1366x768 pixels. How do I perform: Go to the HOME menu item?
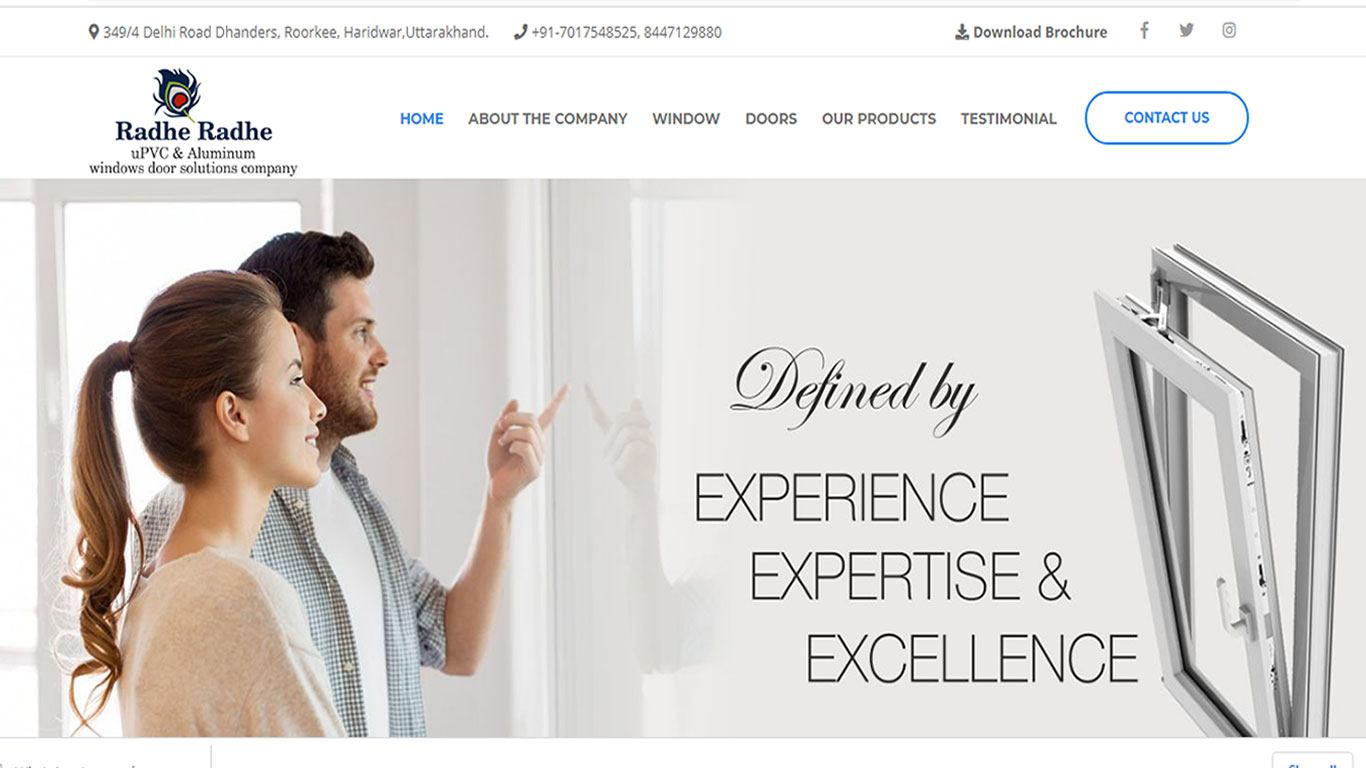point(422,118)
